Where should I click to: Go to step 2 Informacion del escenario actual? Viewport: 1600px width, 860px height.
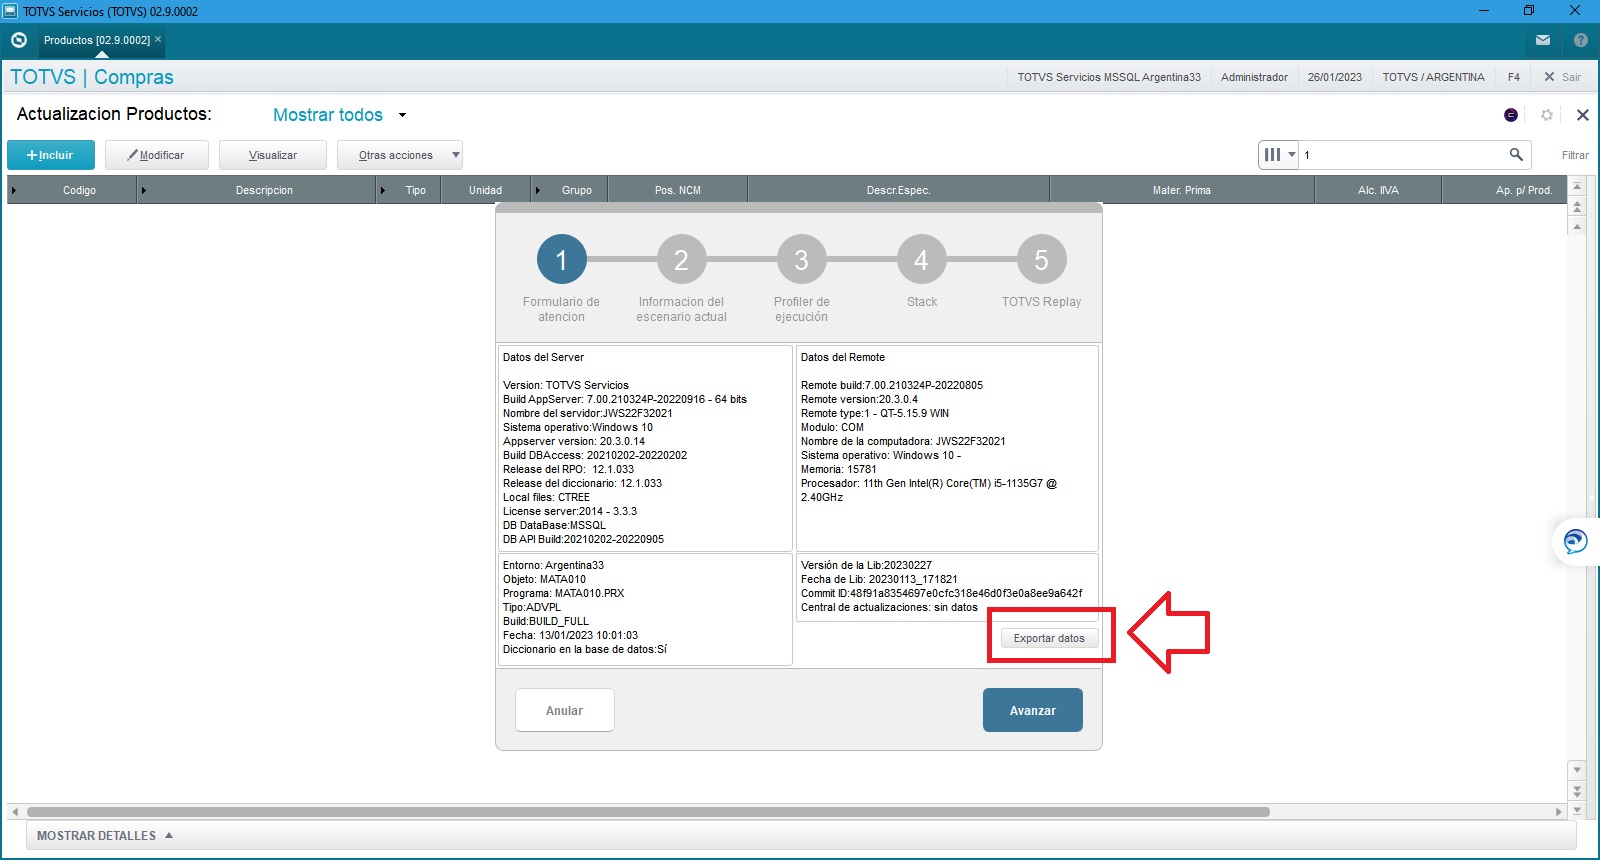tap(681, 260)
